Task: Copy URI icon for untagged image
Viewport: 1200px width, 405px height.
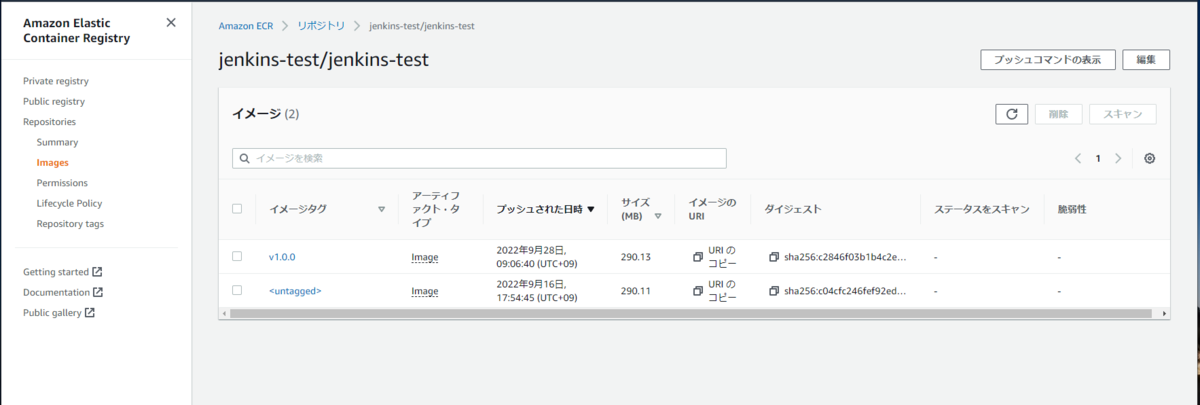Action: (698, 291)
